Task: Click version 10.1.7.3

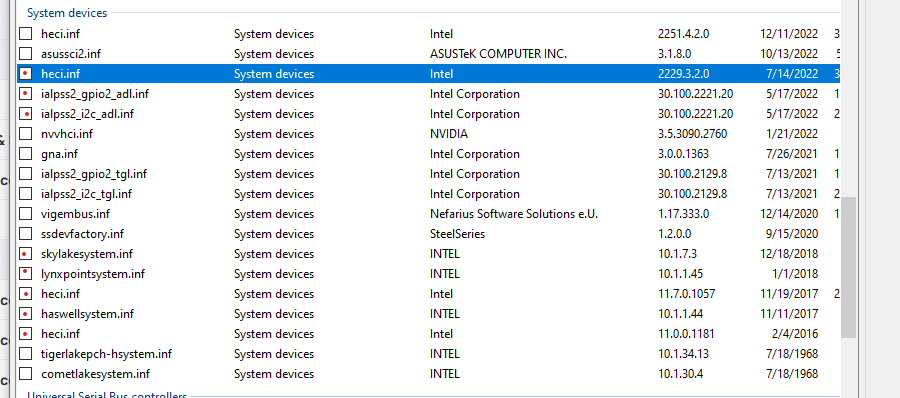Action: click(677, 254)
